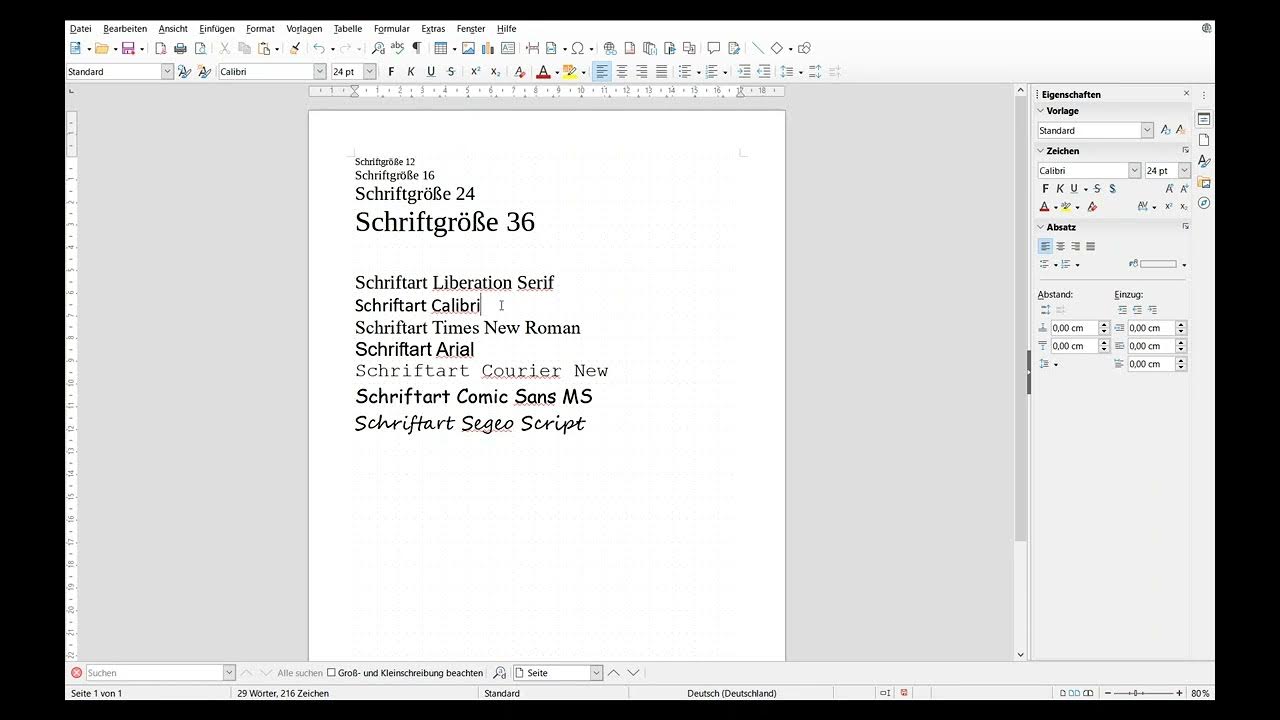Toggle formatting marks pilcrow icon
Screen dimensions: 1280x720
point(416,48)
